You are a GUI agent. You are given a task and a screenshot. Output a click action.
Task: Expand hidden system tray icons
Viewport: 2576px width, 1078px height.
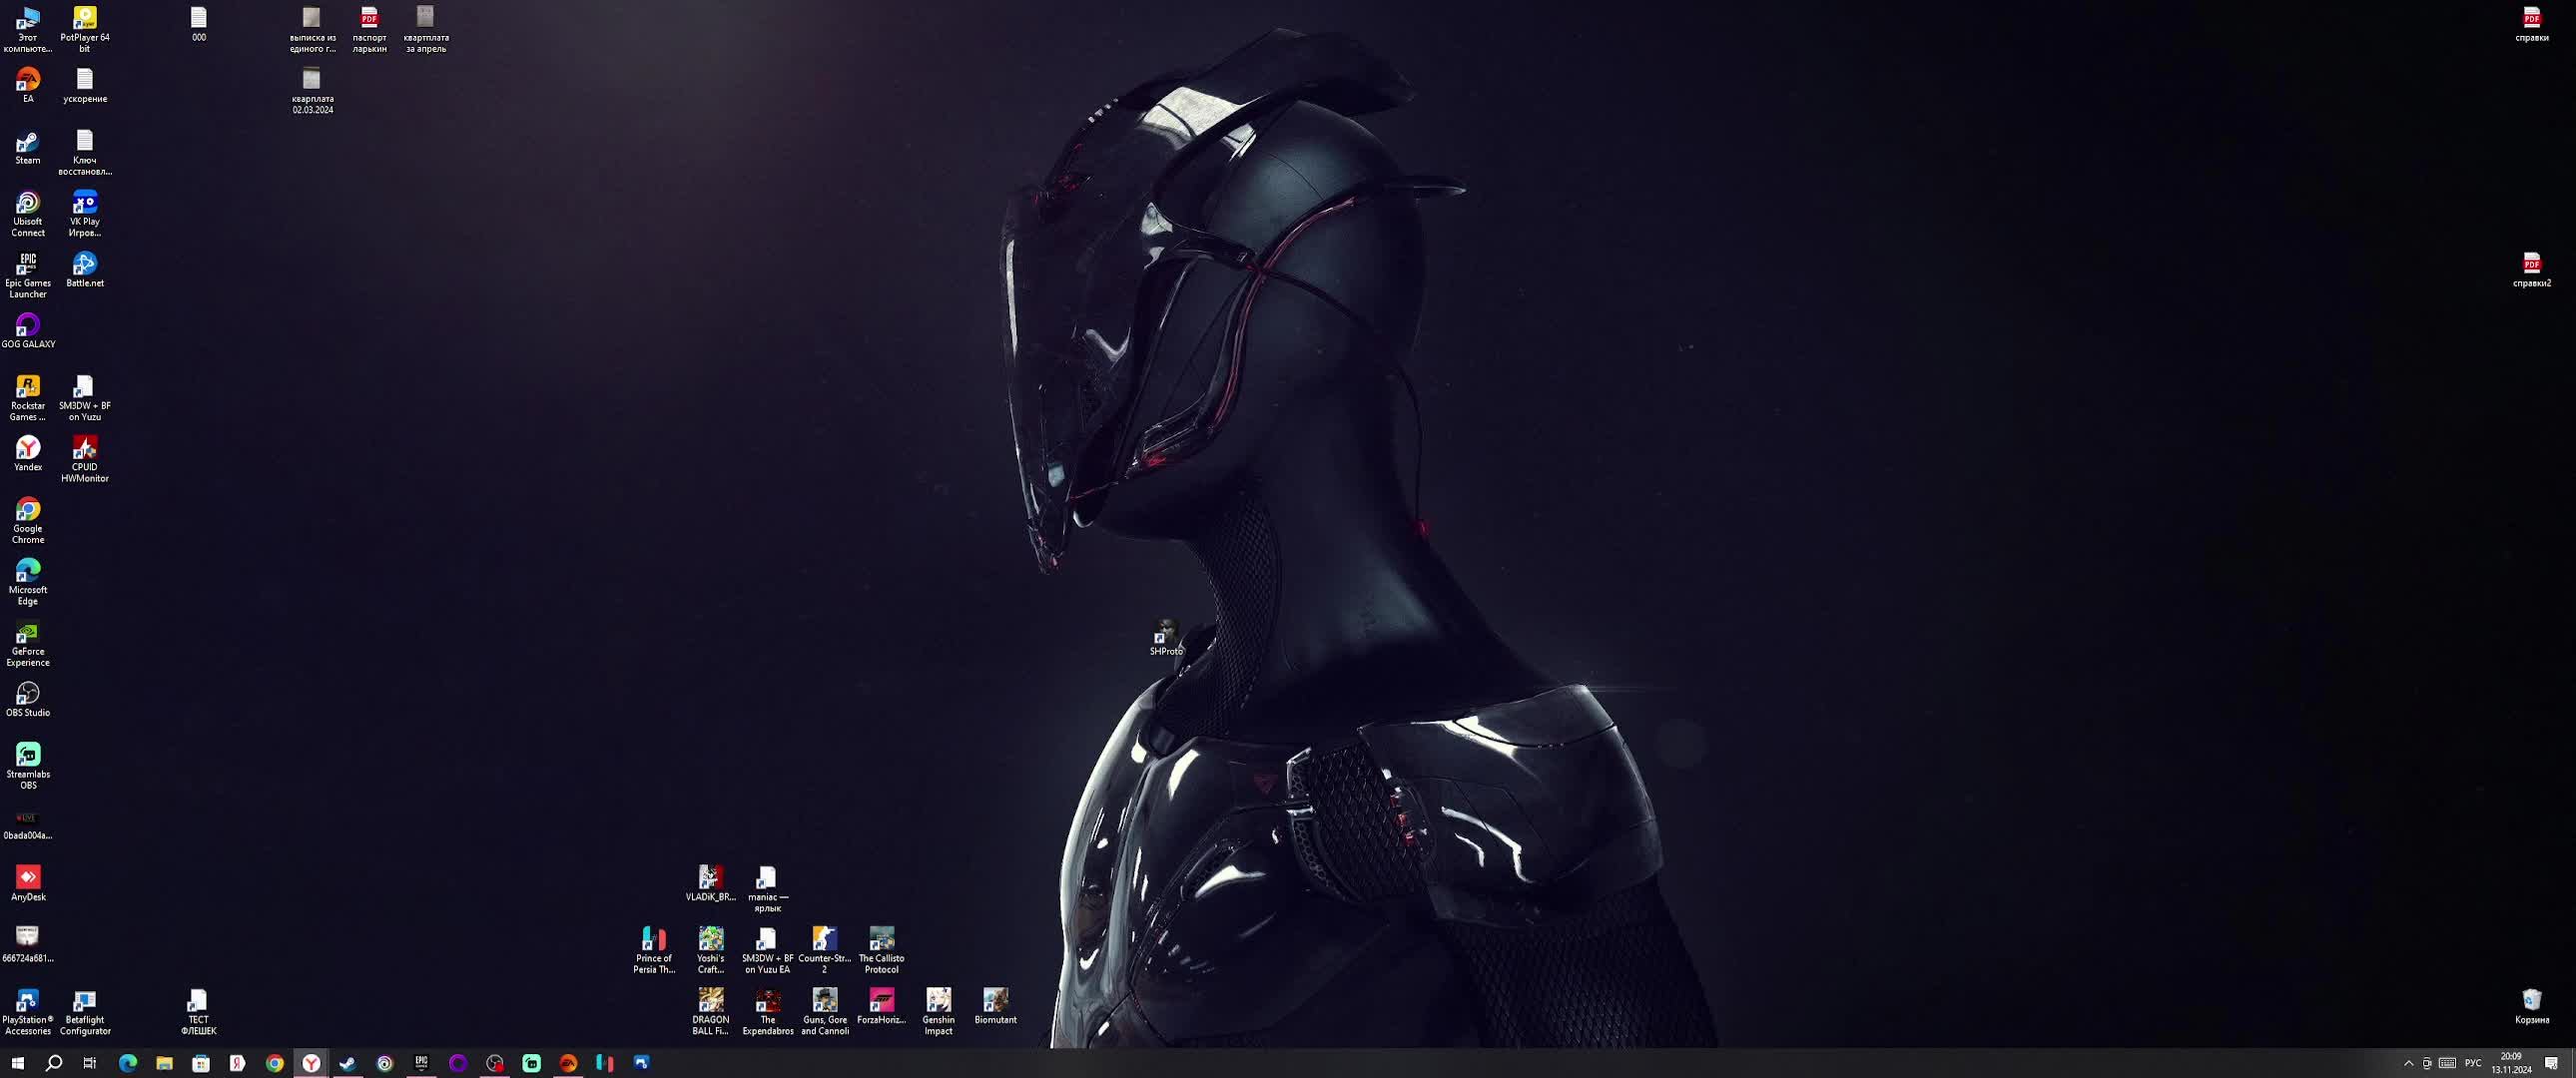click(2408, 1063)
